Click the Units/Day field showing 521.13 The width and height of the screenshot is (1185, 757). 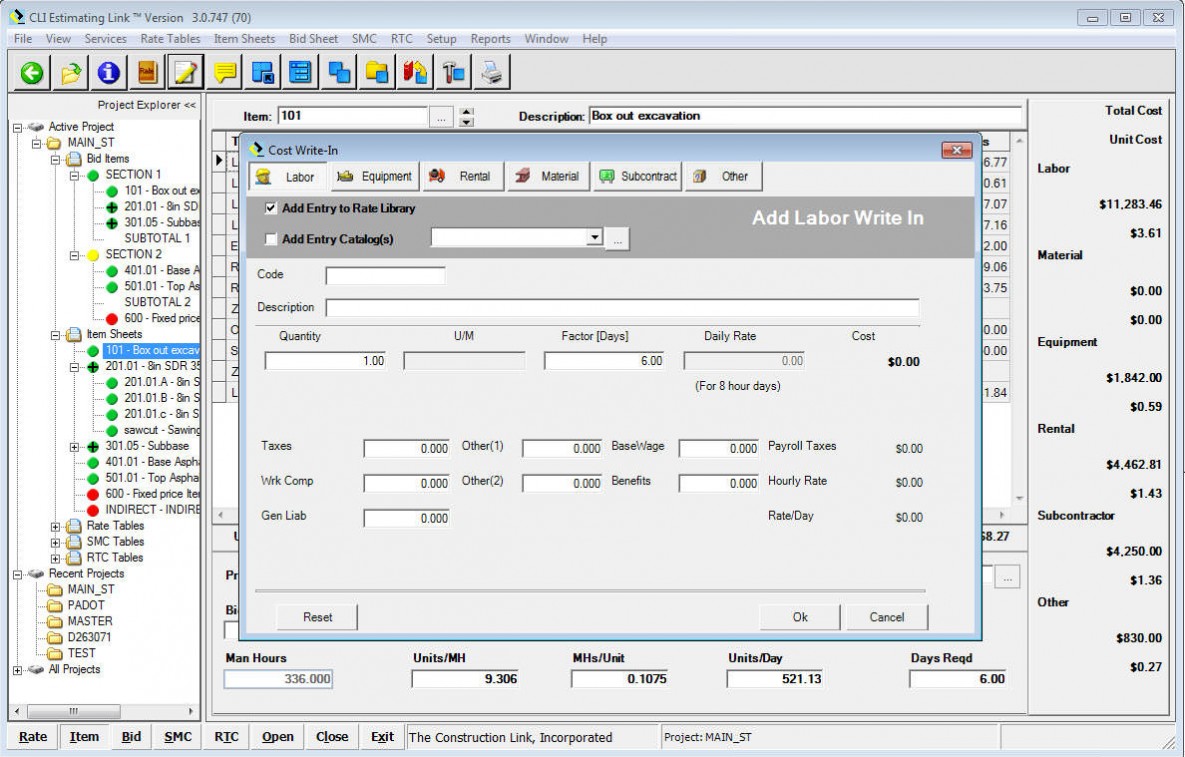tap(775, 678)
